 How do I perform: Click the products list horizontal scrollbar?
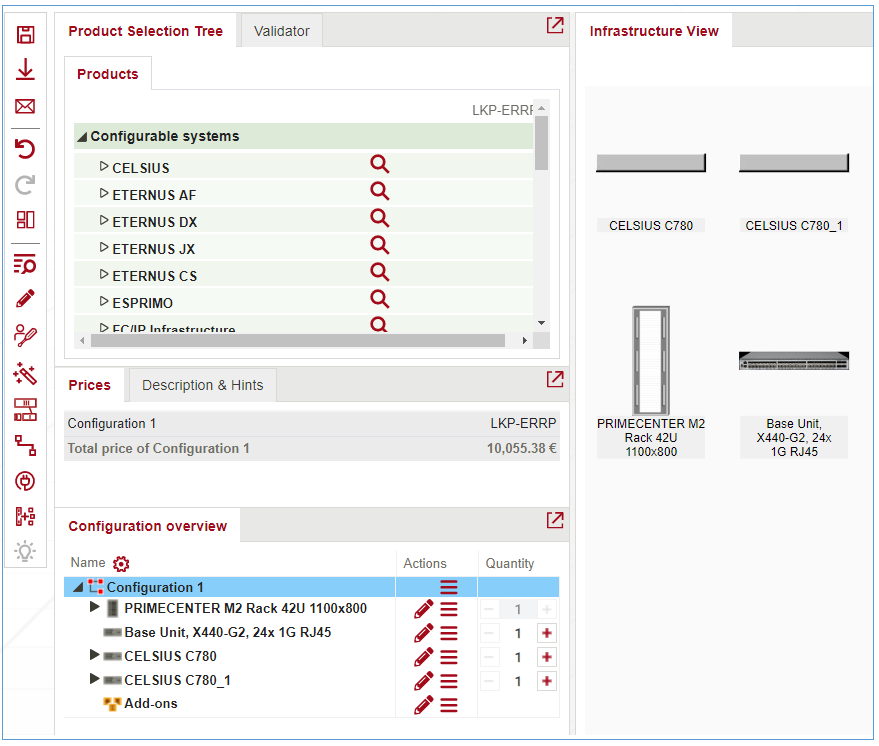[x=298, y=340]
